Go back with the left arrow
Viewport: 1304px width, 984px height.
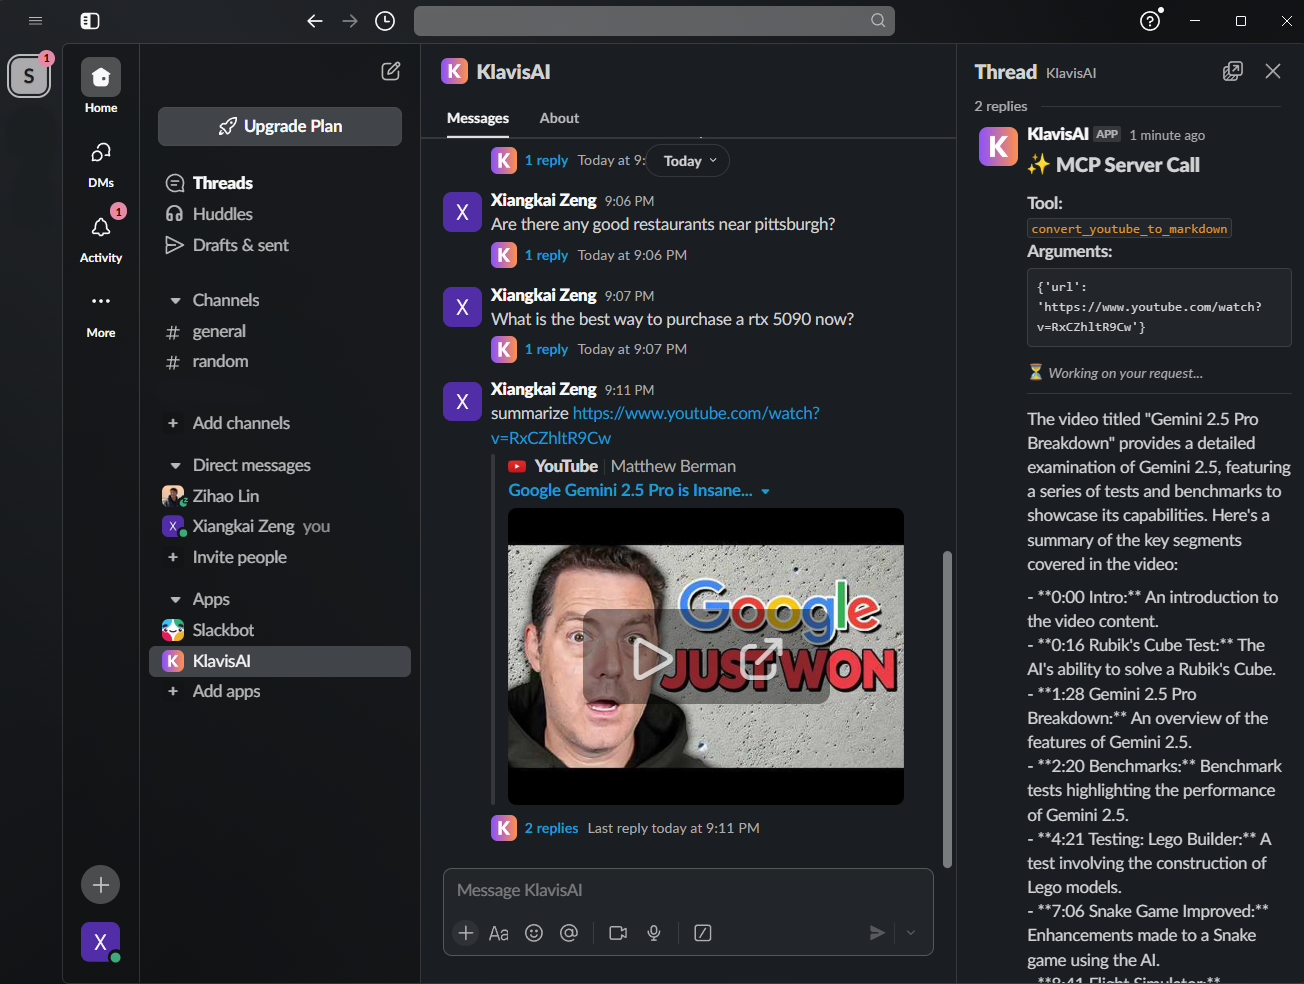pos(315,20)
